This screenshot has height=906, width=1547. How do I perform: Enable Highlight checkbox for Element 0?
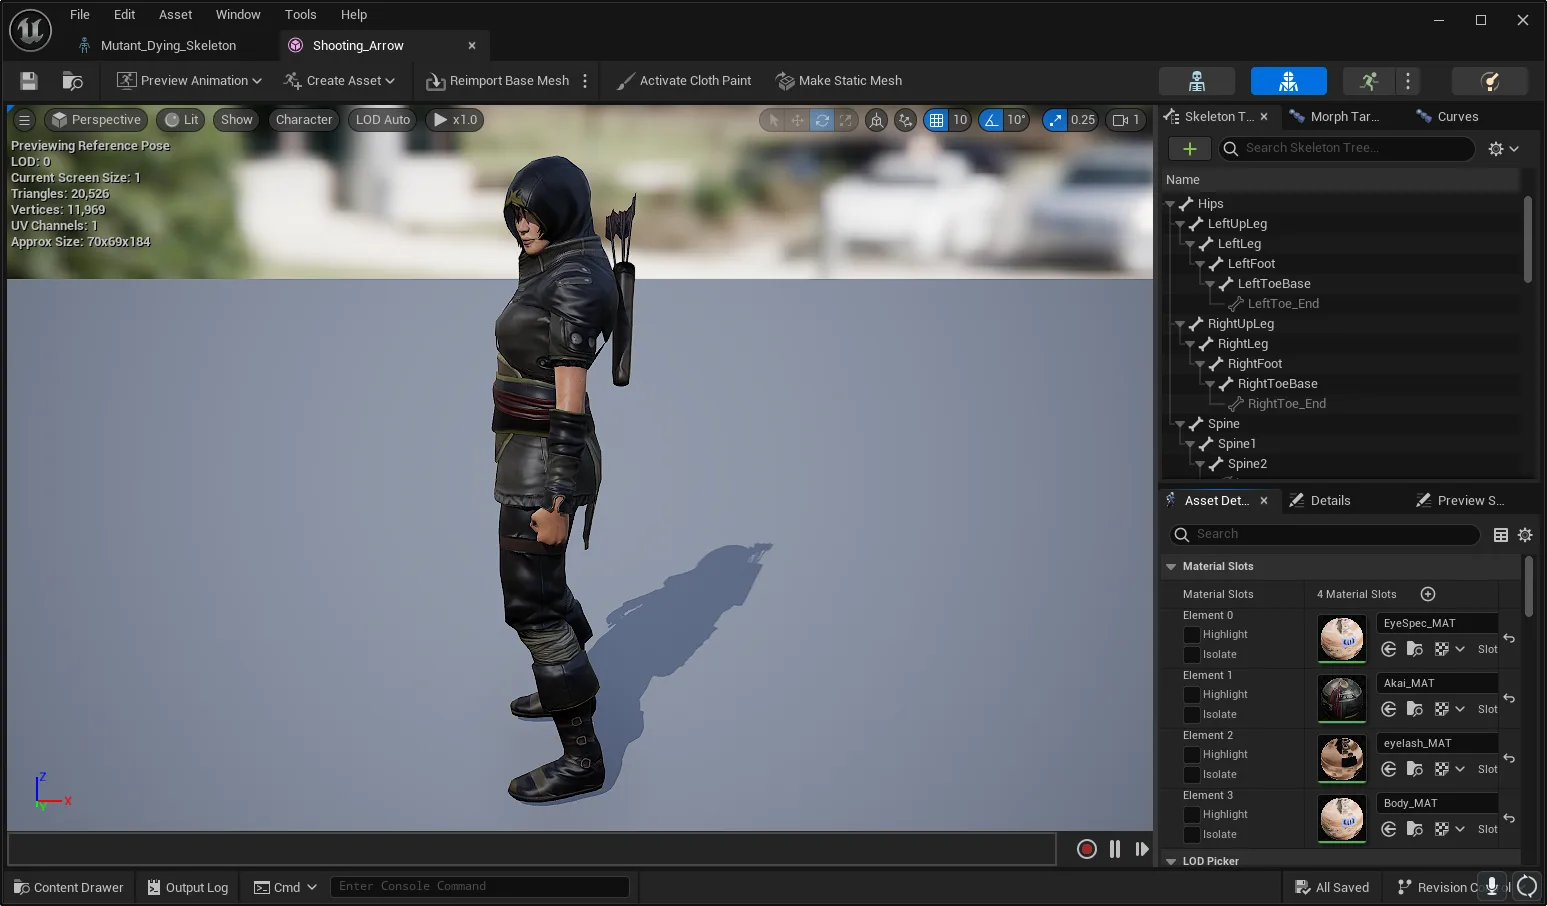(1192, 635)
